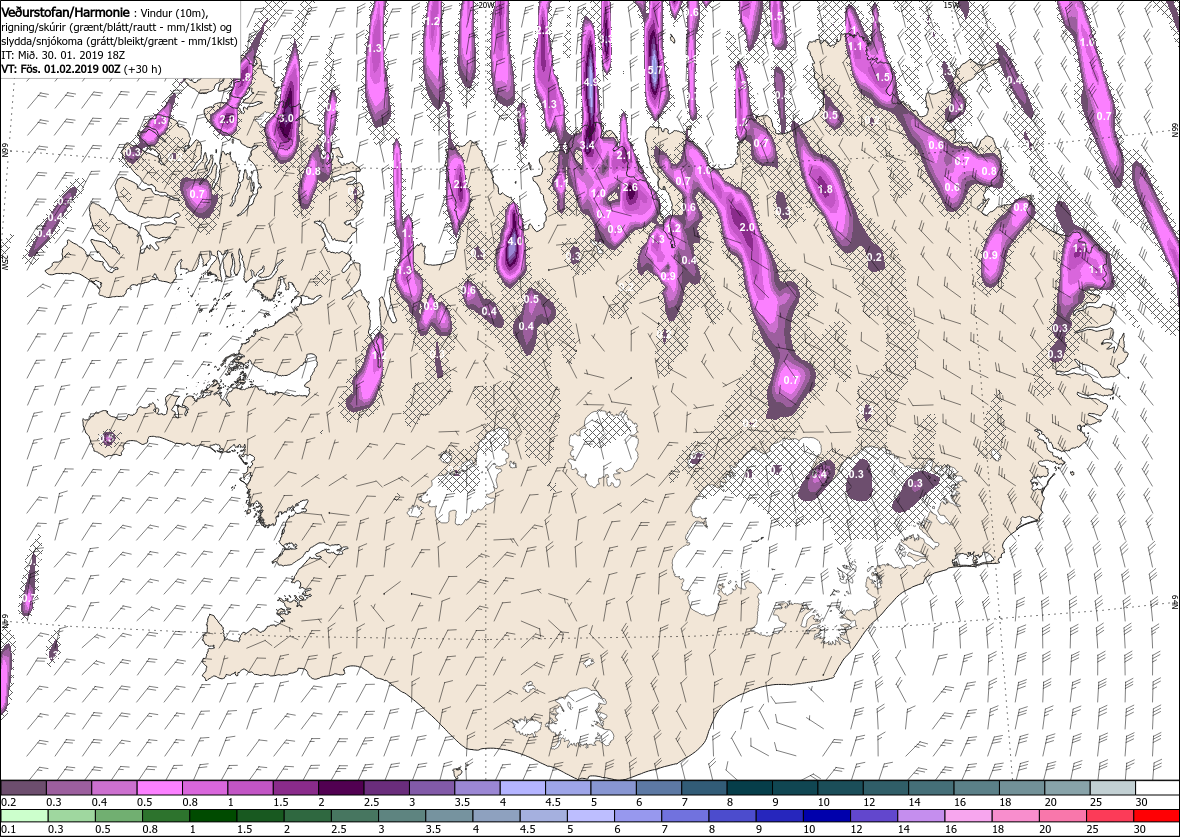Click the 3.0 precipitation value on the map
The height and width of the screenshot is (837, 1180).
click(x=286, y=119)
